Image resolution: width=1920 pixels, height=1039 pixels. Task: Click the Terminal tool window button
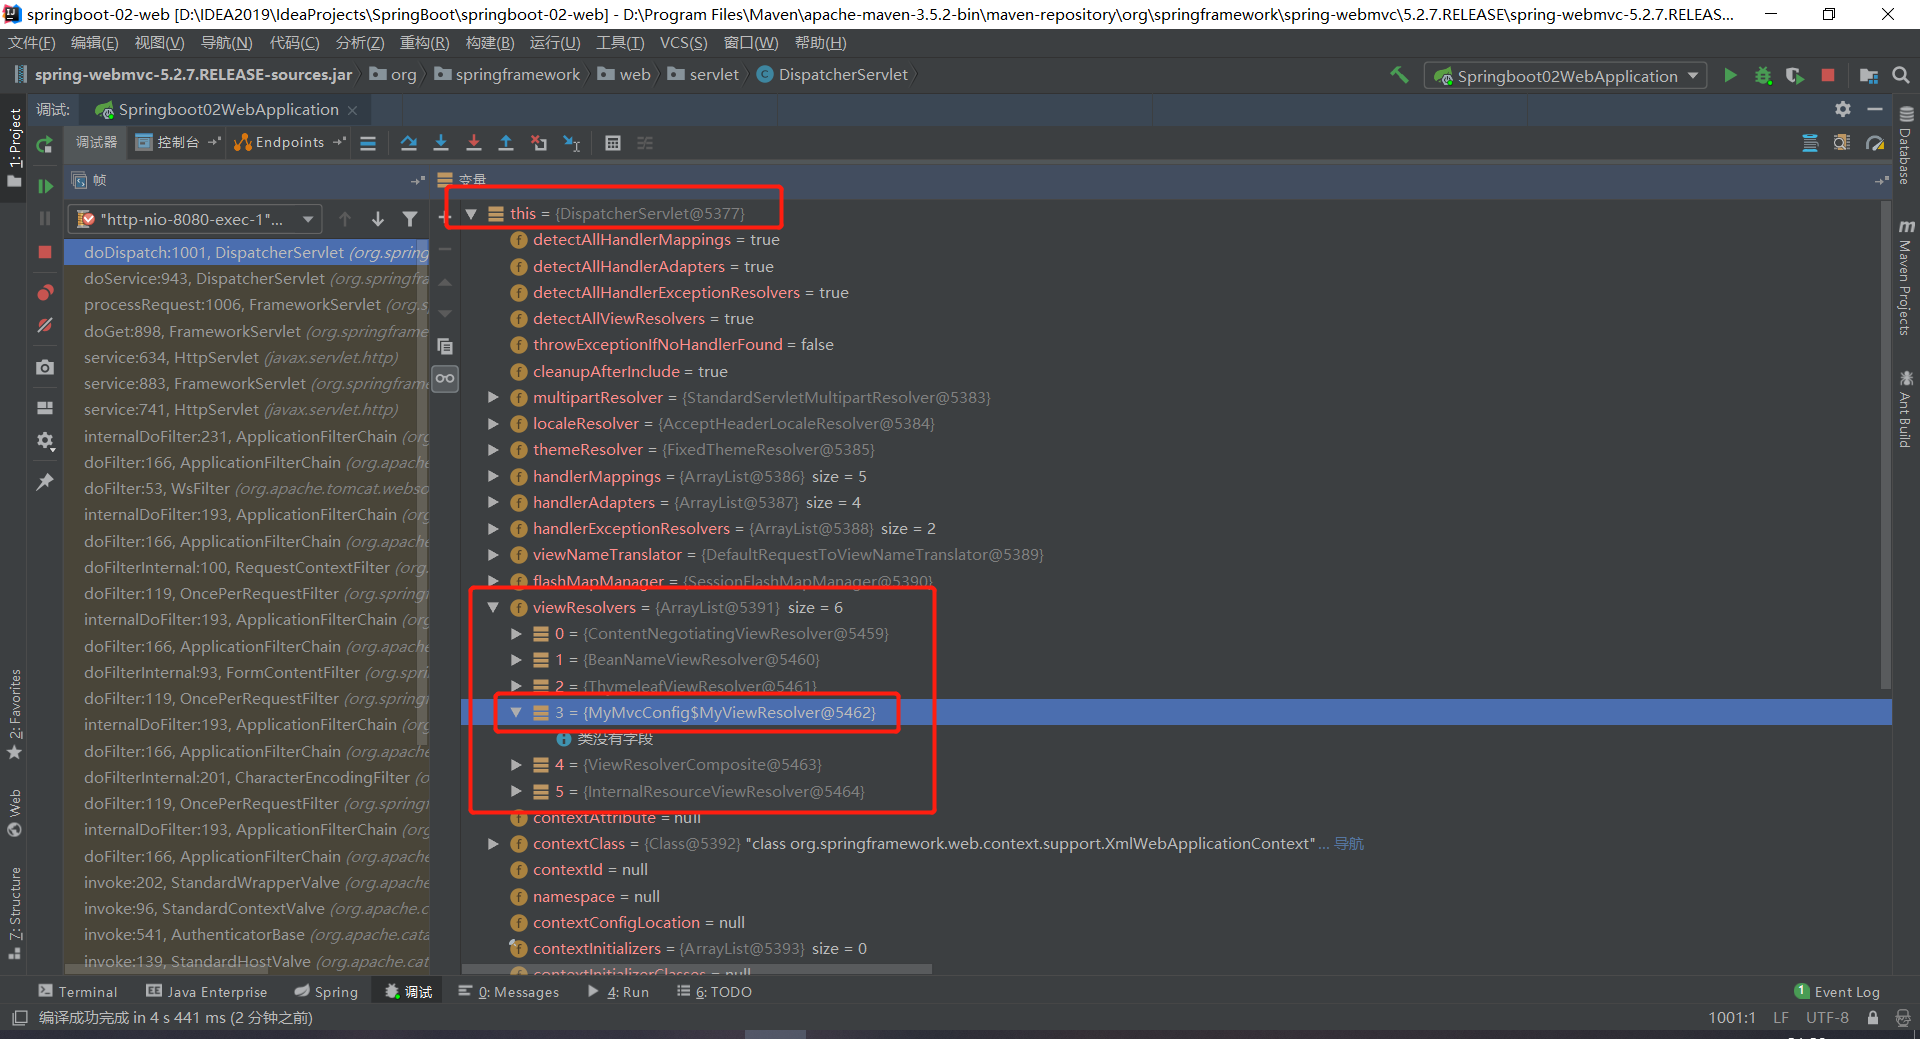point(78,992)
